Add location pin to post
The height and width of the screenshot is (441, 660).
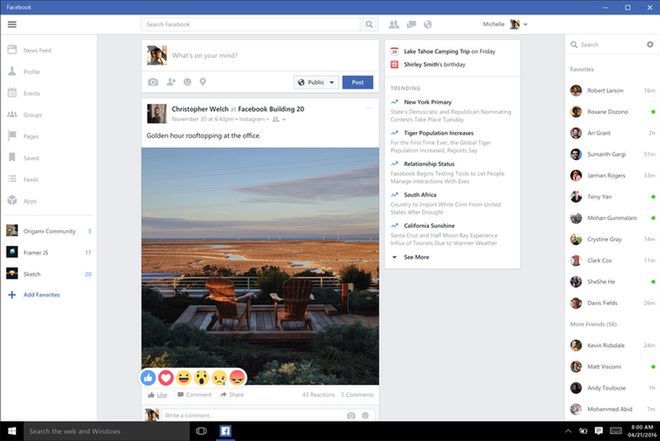pos(203,82)
